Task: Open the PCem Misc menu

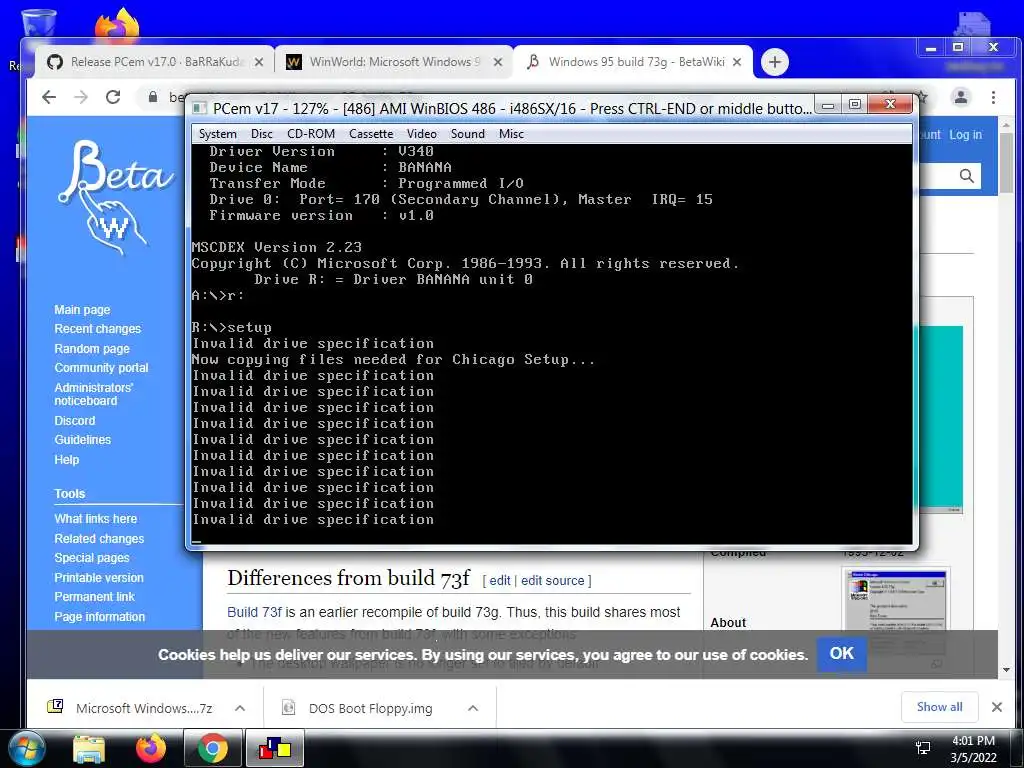Action: (511, 134)
